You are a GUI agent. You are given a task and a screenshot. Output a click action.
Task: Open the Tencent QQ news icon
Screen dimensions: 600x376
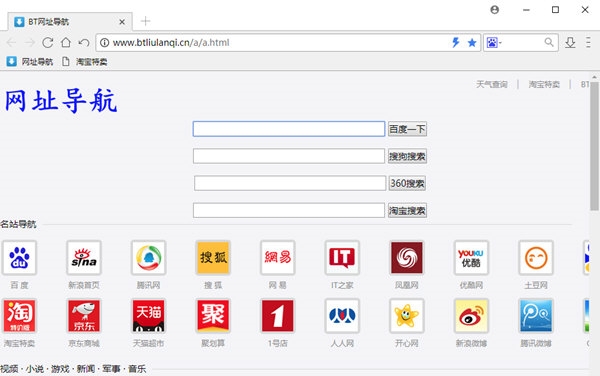(148, 257)
